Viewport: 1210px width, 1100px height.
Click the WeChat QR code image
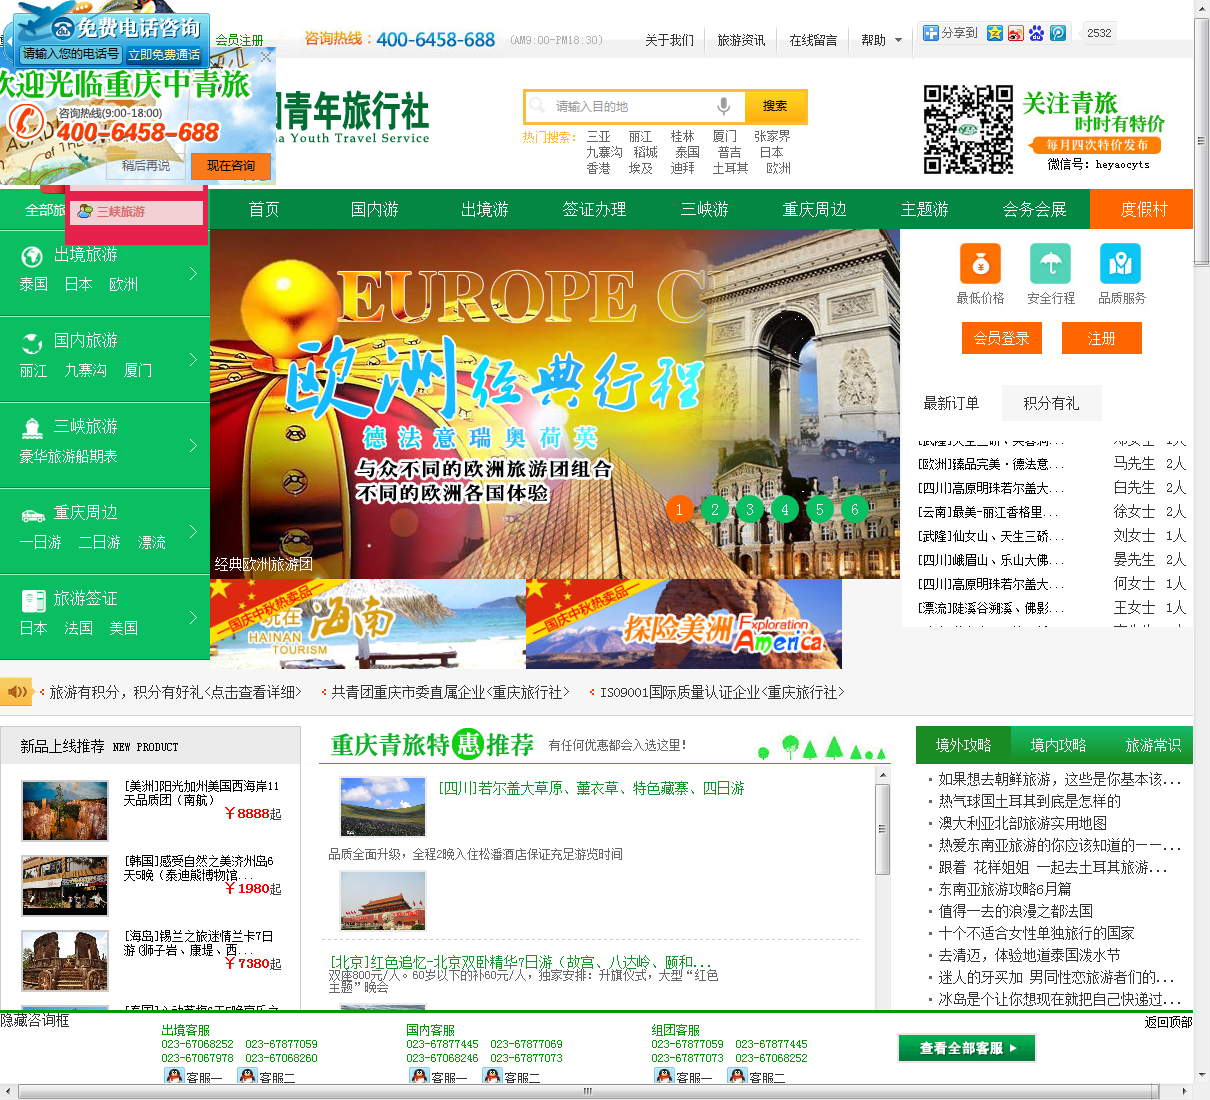coord(967,130)
